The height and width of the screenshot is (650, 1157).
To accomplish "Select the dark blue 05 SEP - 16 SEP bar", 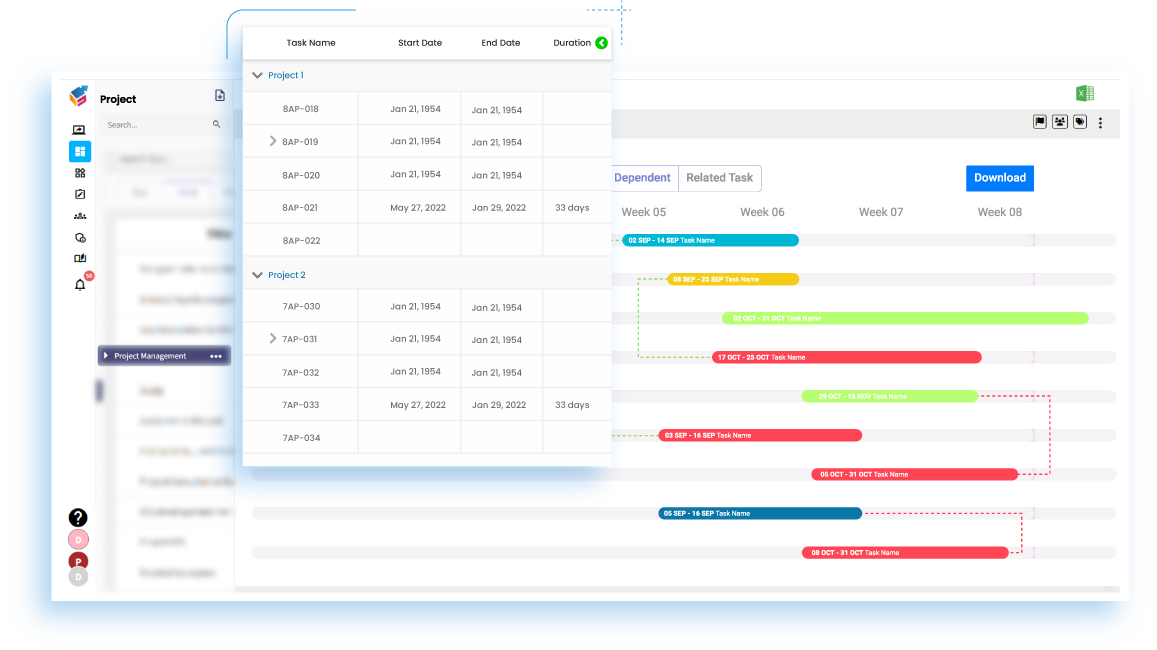I will (x=760, y=514).
